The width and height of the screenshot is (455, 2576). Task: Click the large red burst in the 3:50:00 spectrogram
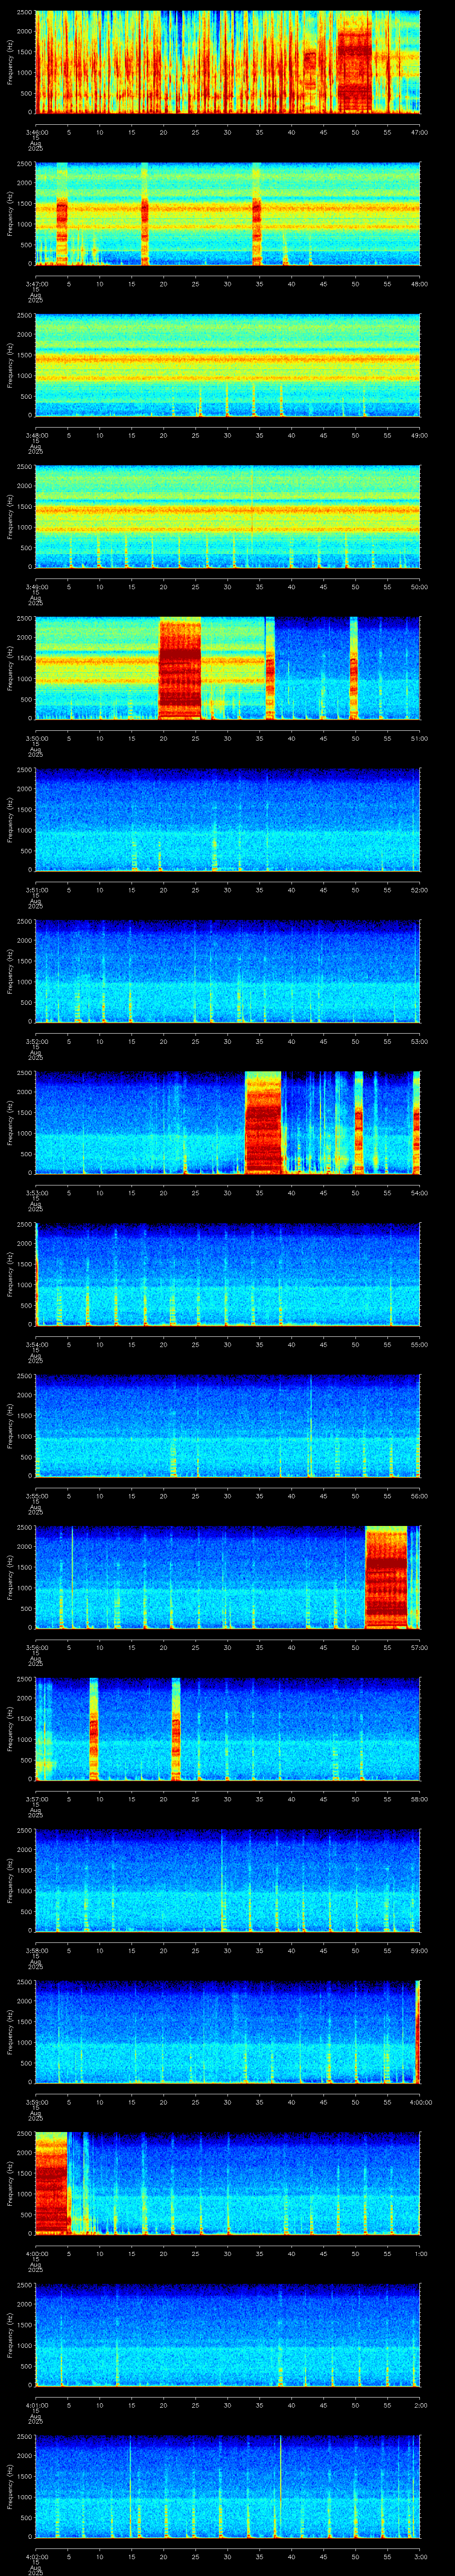(180, 669)
